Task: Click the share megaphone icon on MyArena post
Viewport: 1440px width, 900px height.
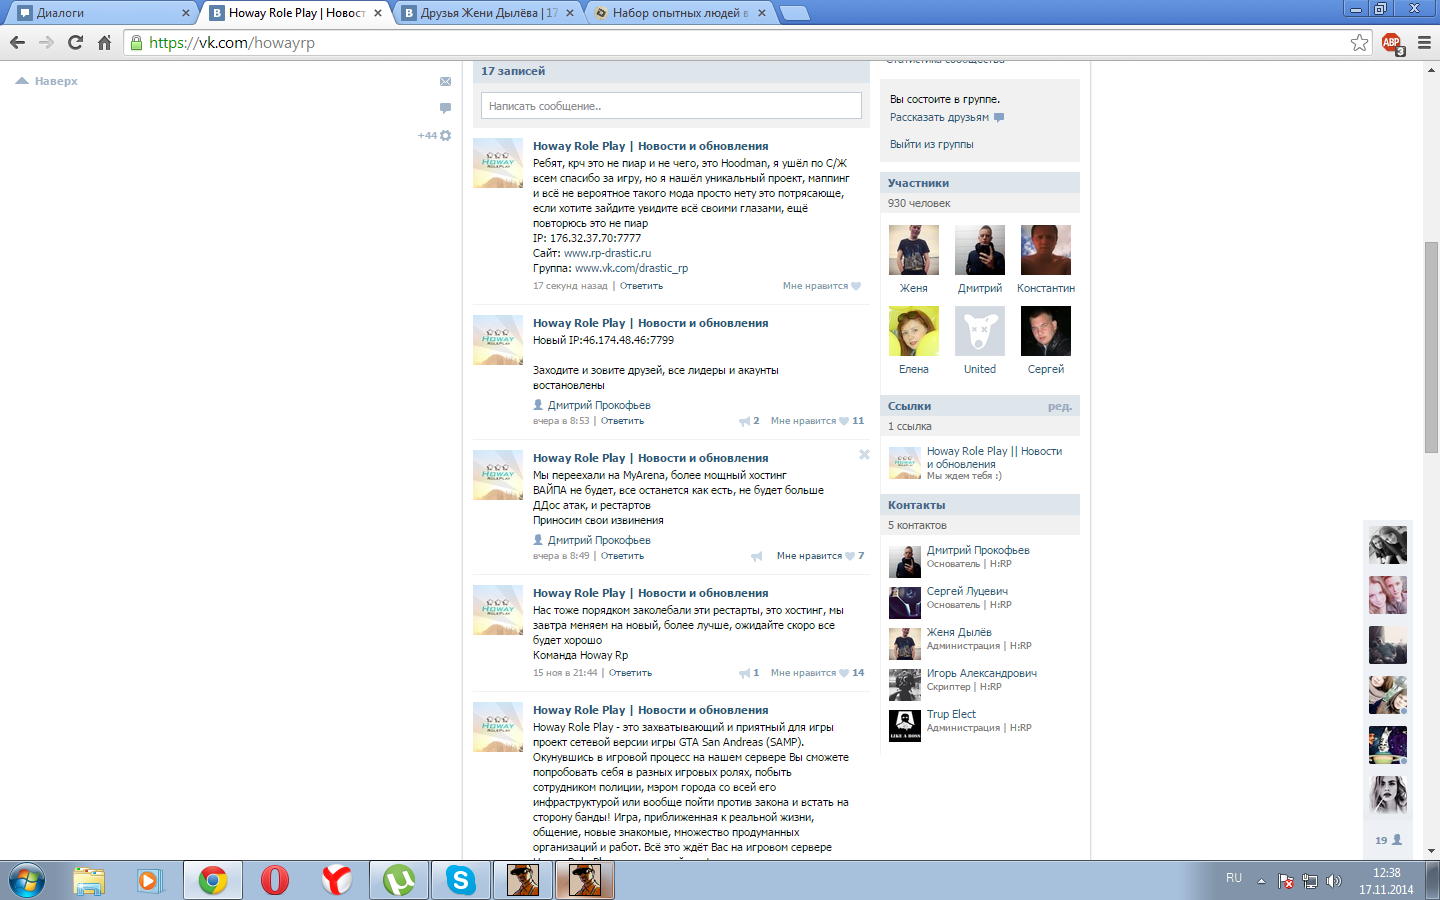Action: 756,556
